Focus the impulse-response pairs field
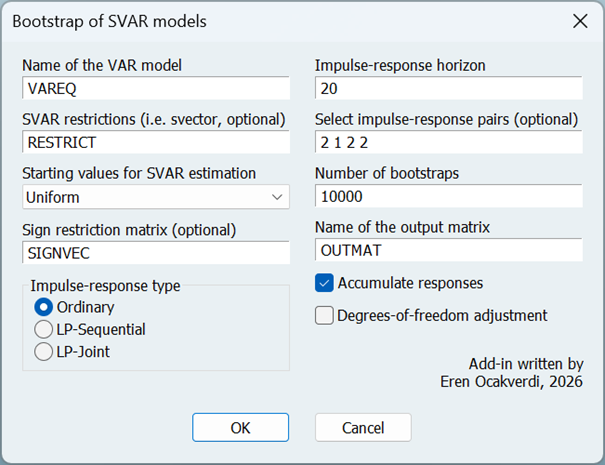Viewport: 605px width, 465px height. tap(447, 143)
